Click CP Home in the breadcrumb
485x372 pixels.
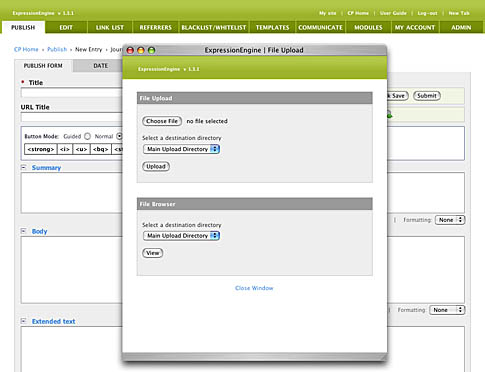(x=26, y=49)
